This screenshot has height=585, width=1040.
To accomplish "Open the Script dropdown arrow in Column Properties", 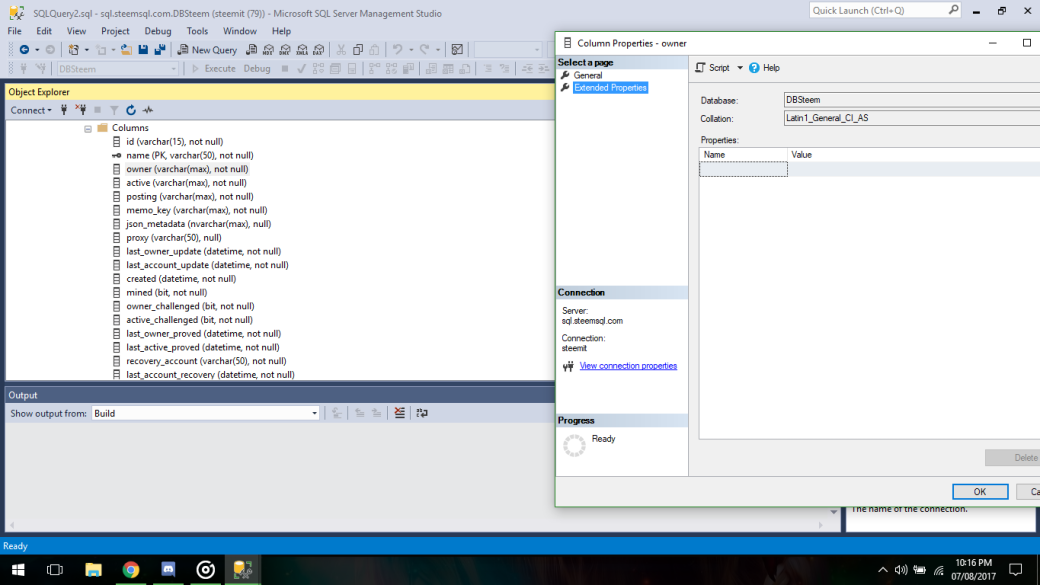I will [740, 68].
